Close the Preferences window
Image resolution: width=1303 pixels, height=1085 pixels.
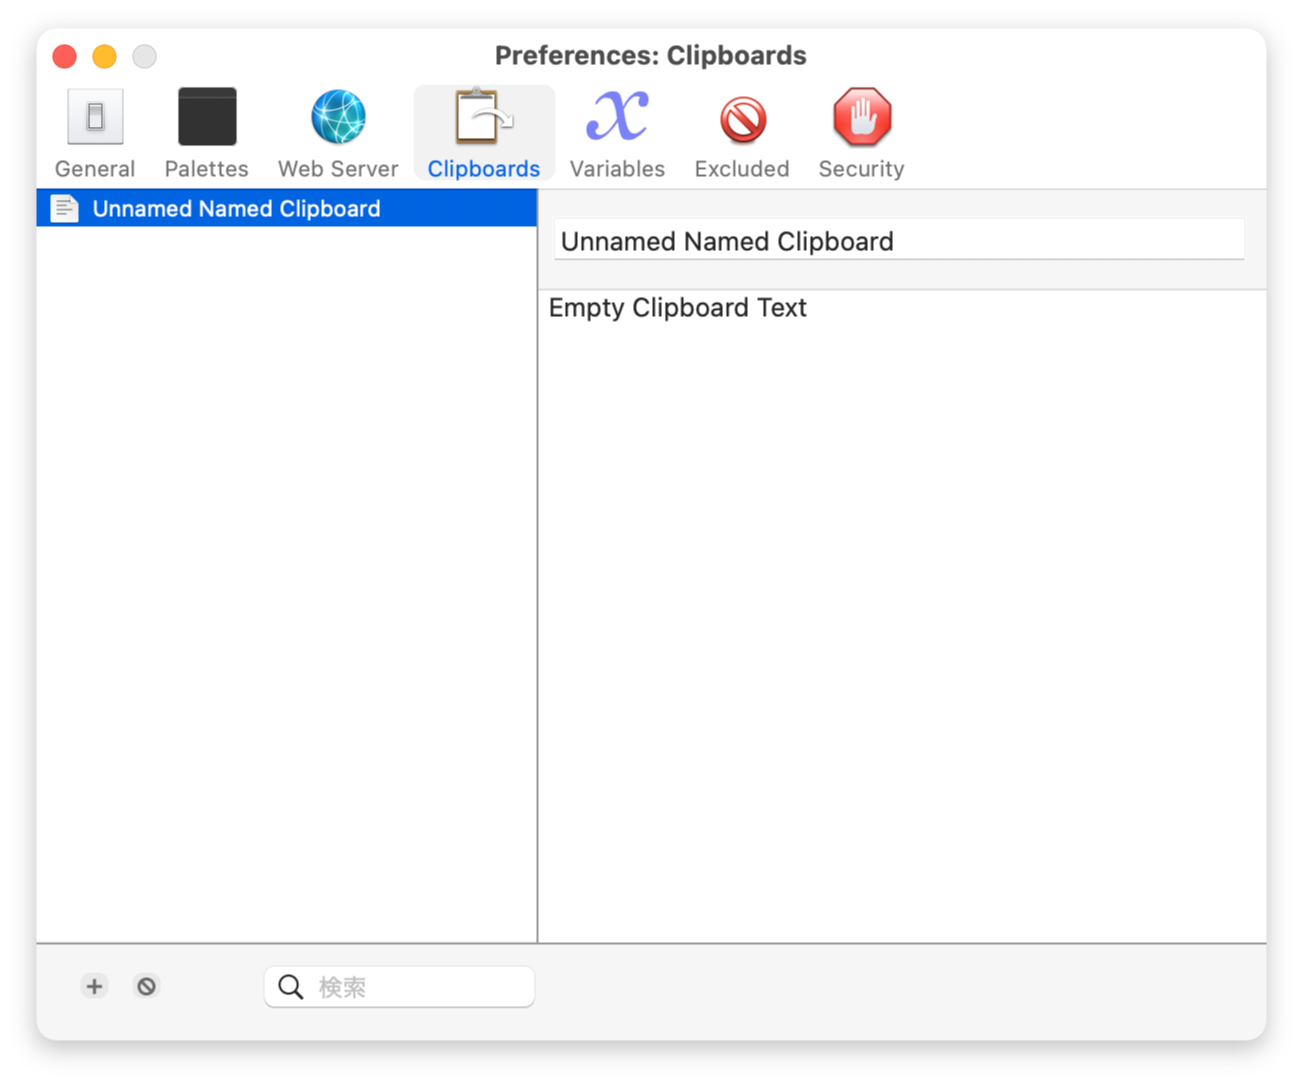(x=65, y=56)
